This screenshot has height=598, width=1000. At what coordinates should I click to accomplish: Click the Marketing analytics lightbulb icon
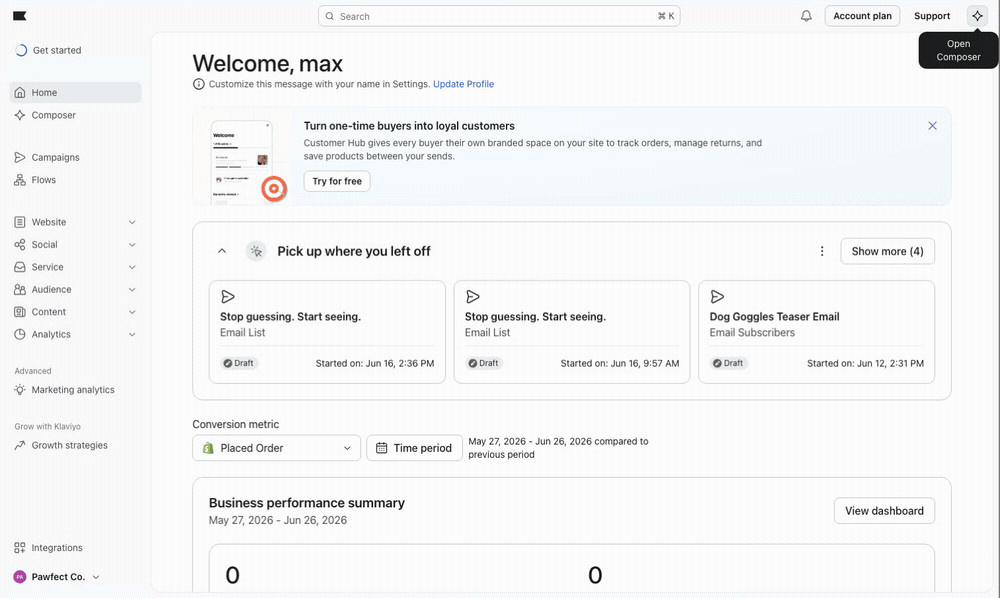click(20, 390)
